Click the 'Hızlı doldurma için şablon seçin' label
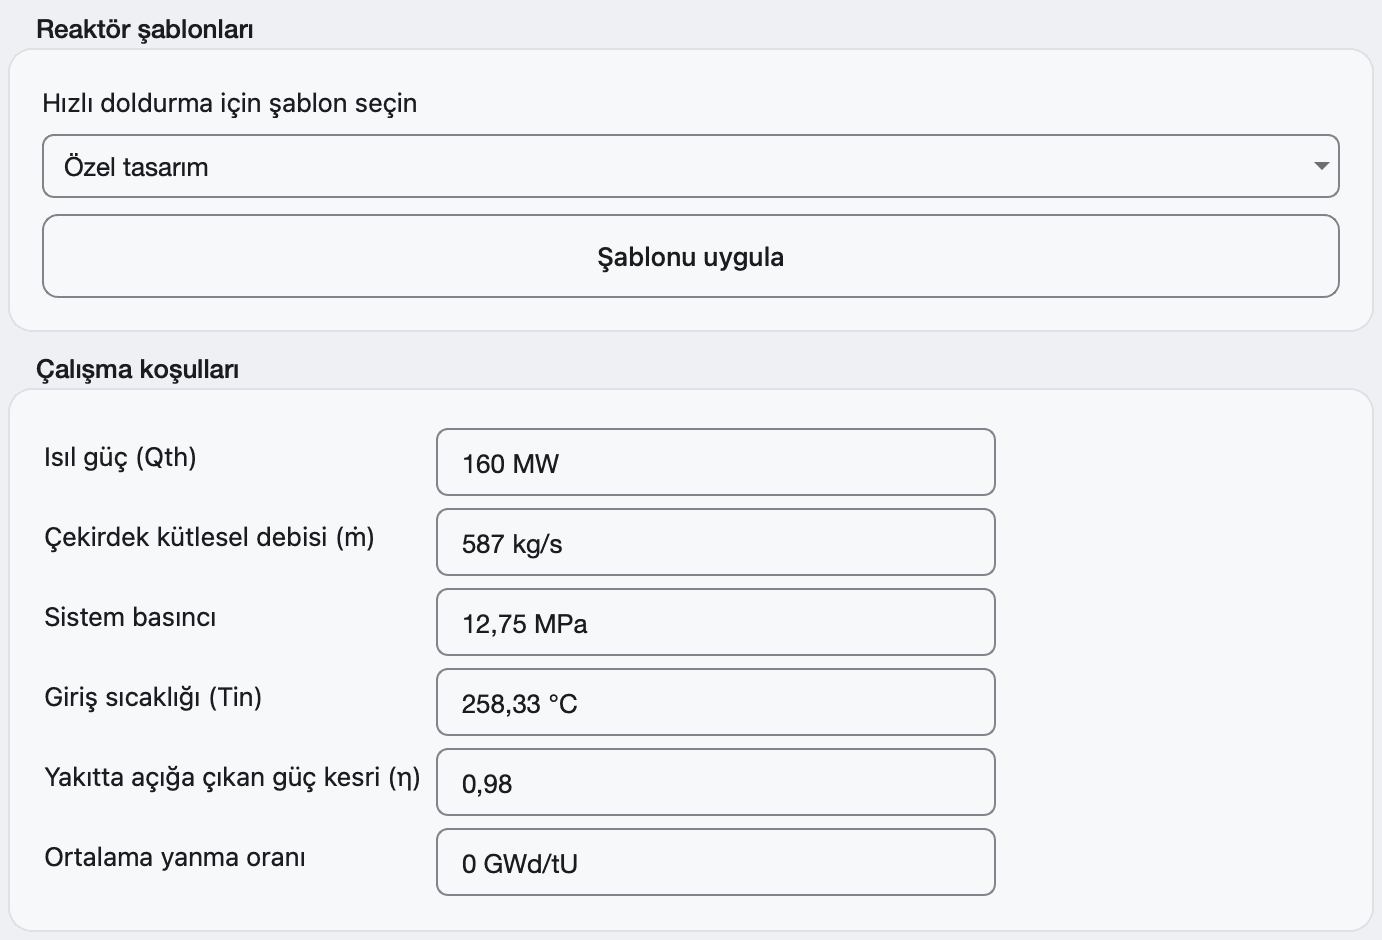Screen dimensions: 1382x940 (x=230, y=103)
